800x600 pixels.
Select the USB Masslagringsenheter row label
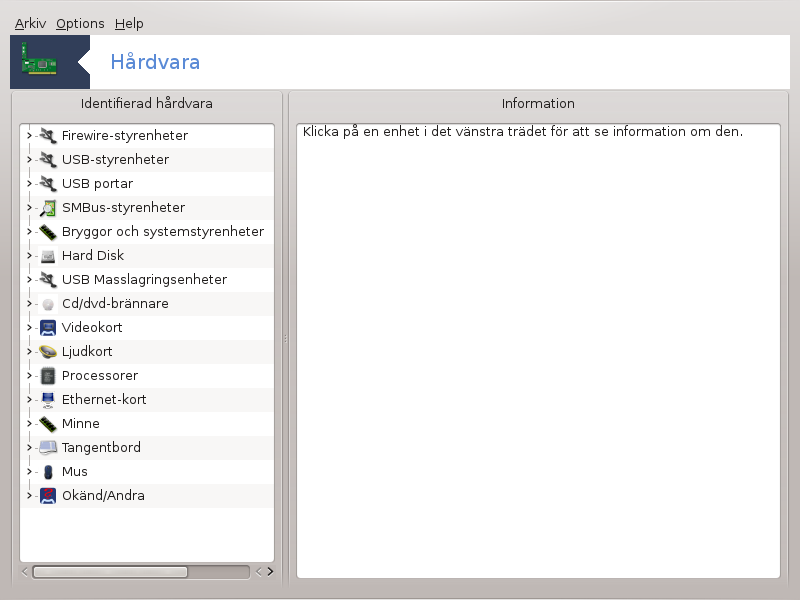click(x=144, y=280)
